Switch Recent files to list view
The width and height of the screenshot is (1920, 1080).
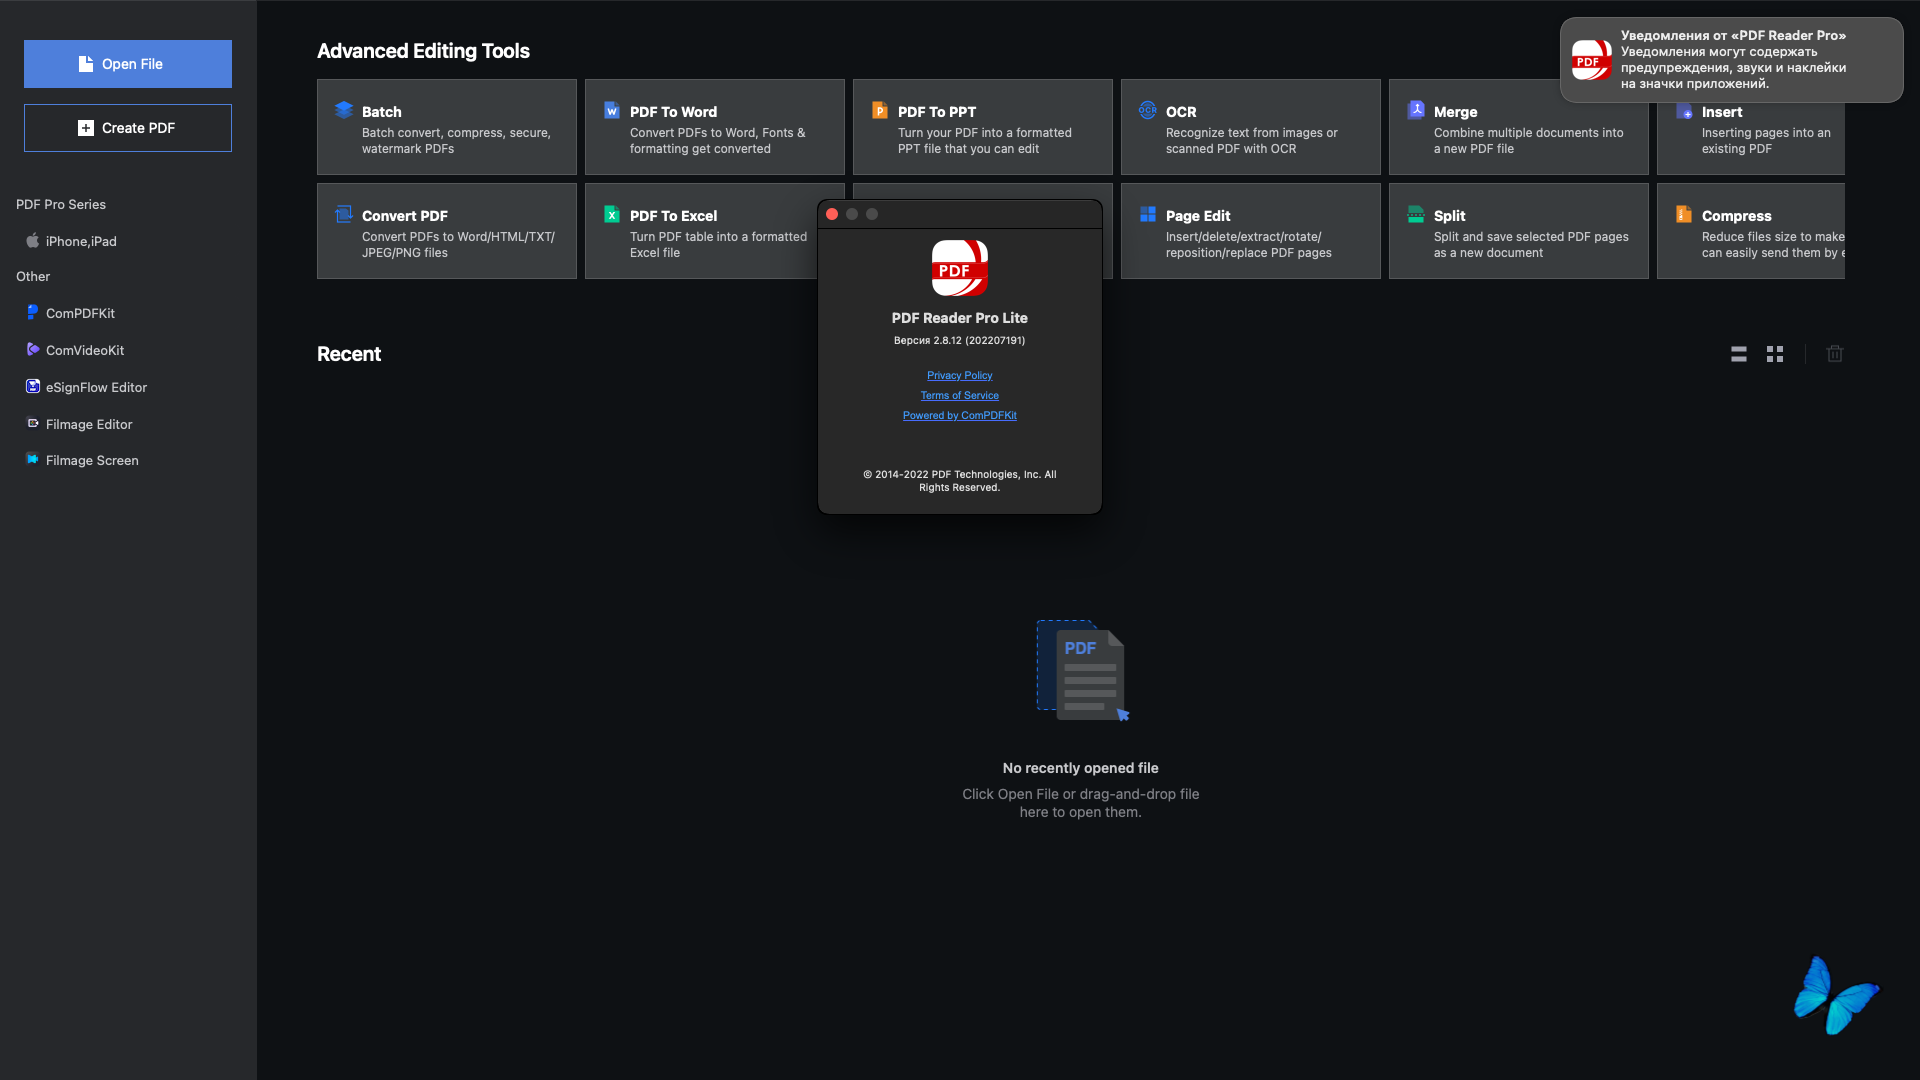click(1739, 354)
